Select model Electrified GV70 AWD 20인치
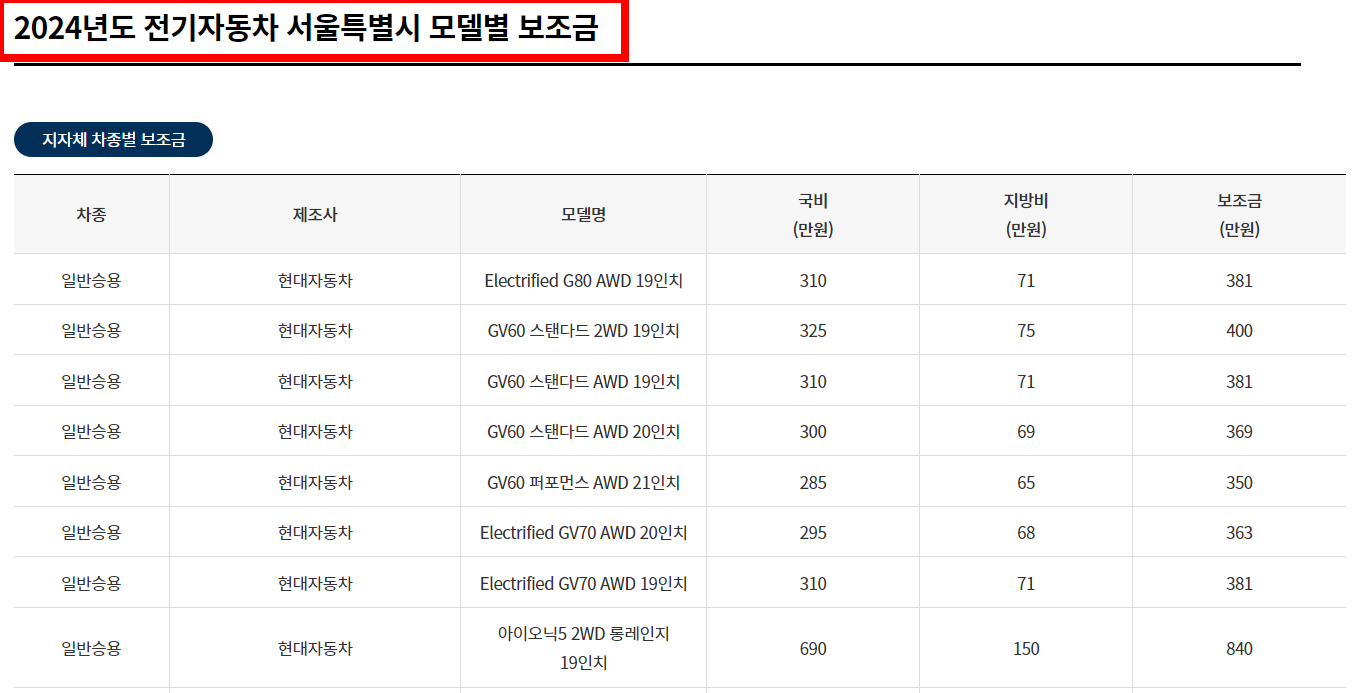Image resolution: width=1361 pixels, height=693 pixels. click(x=583, y=533)
